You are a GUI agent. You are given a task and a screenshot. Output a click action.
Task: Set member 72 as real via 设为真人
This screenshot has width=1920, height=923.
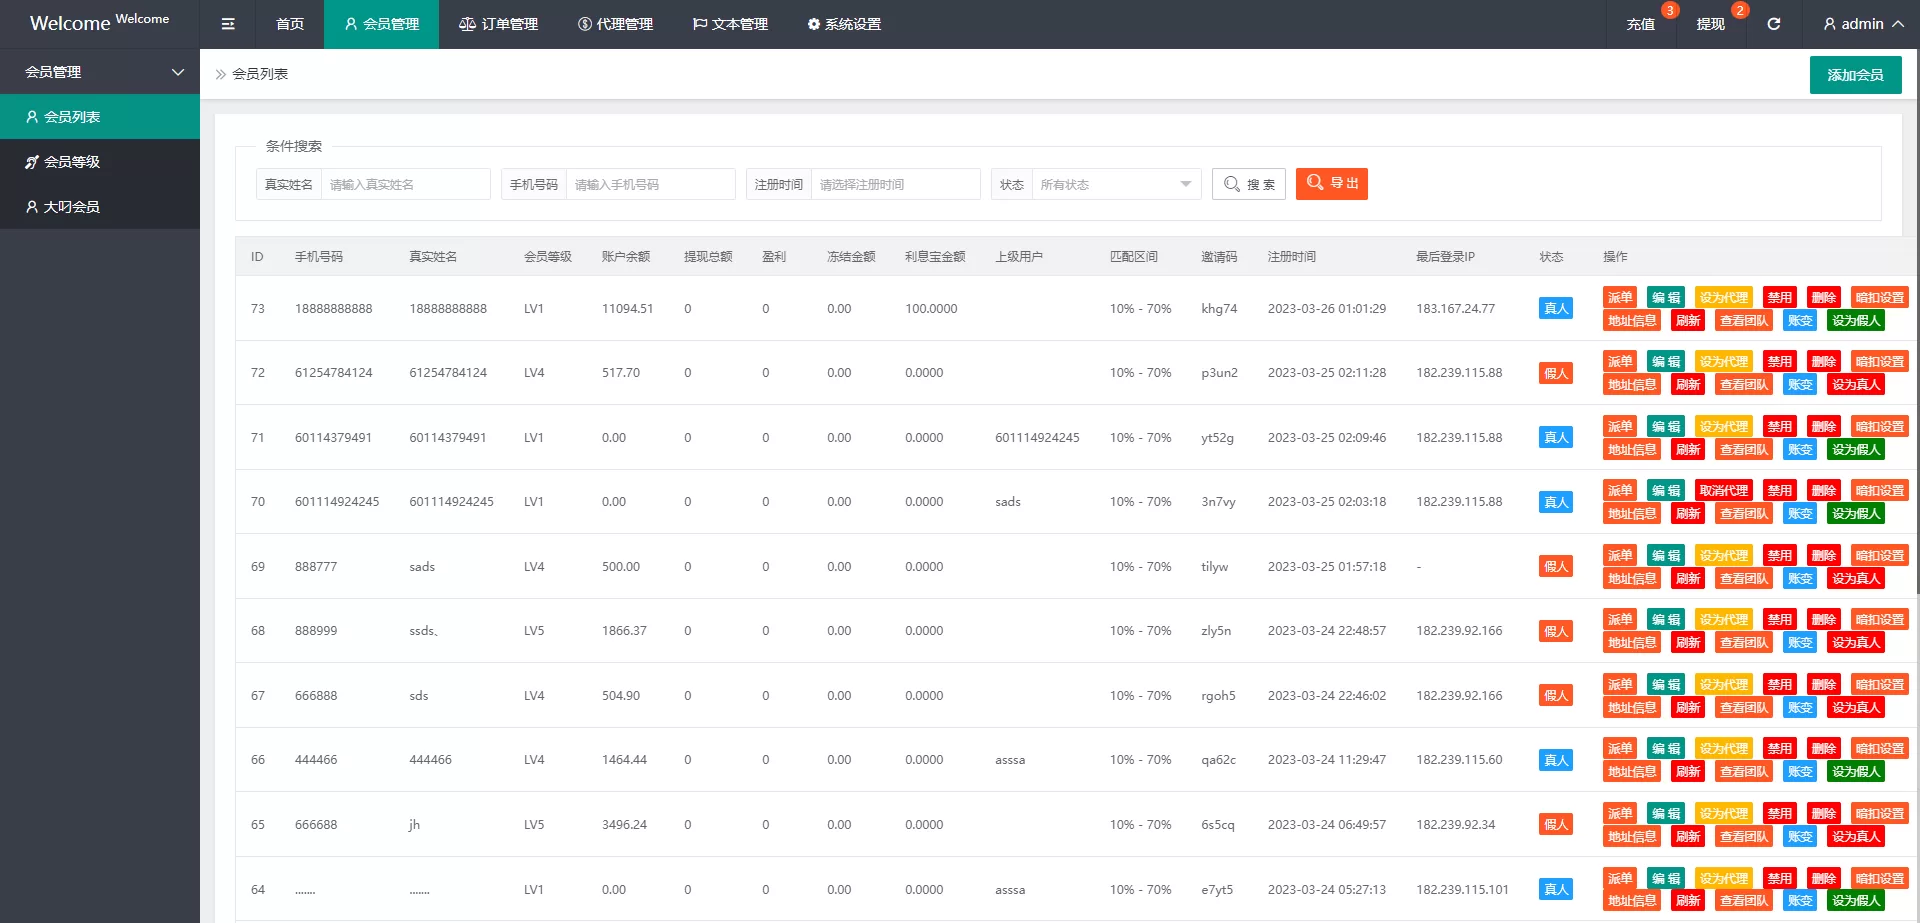point(1855,385)
